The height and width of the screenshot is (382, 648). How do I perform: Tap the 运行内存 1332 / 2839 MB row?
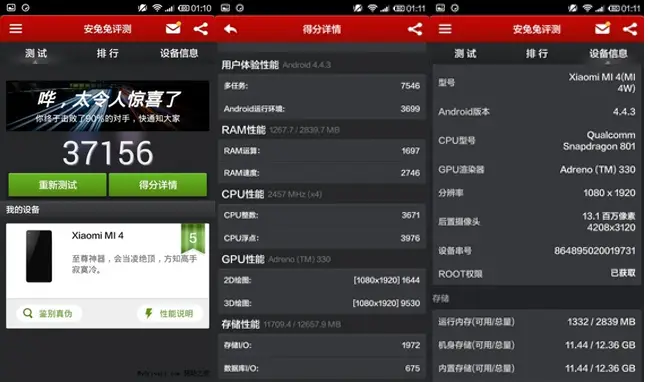click(536, 322)
